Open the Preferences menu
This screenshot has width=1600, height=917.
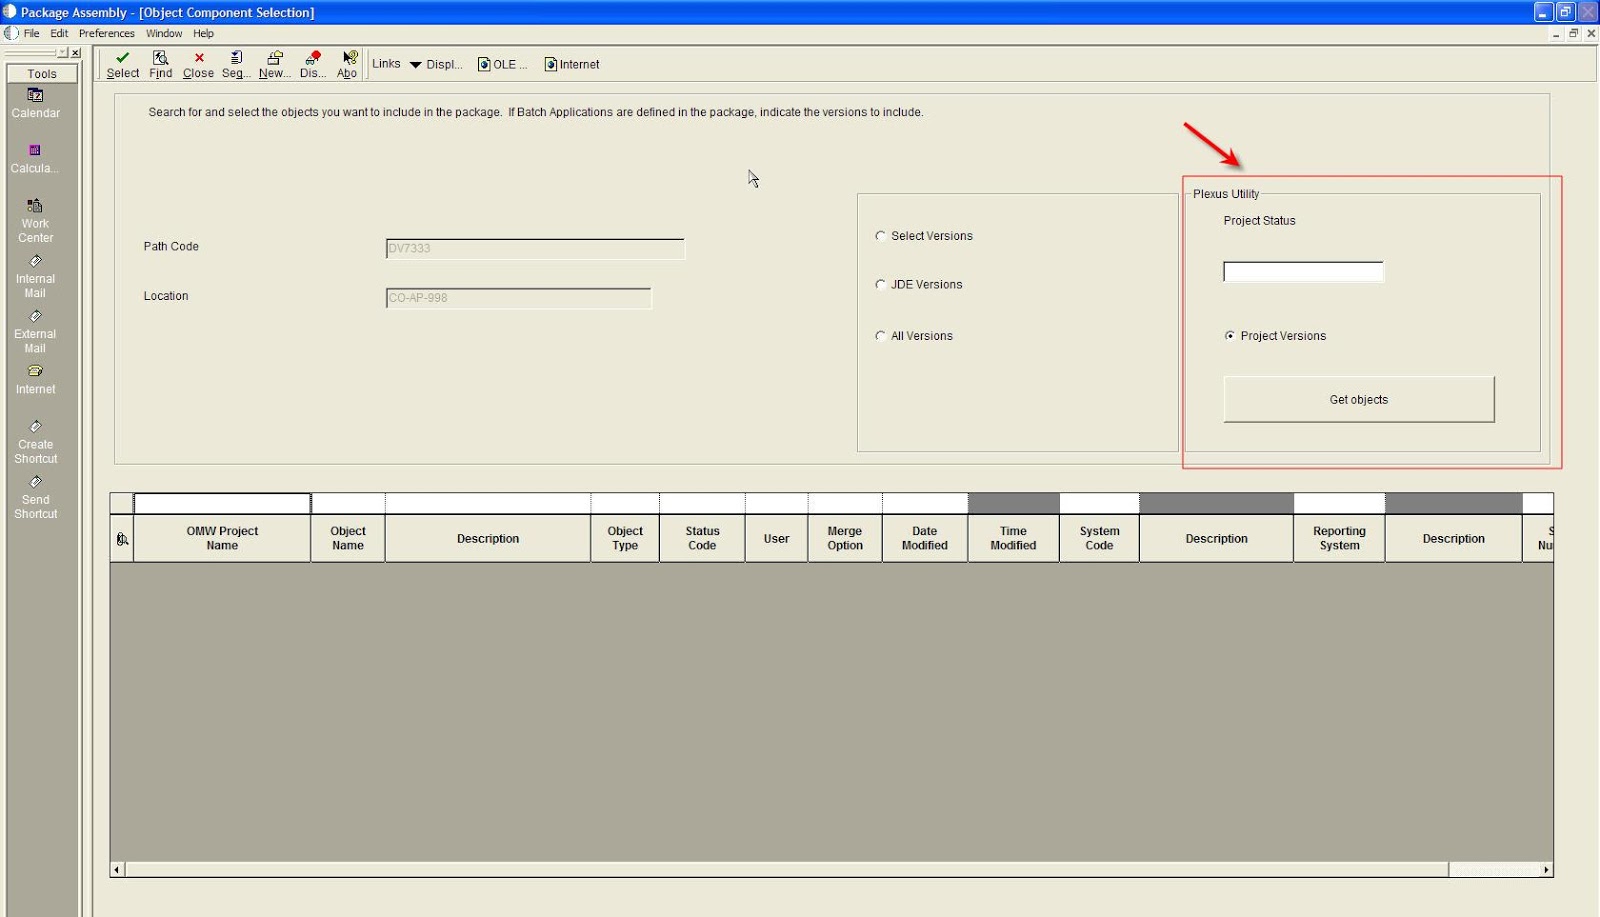click(105, 33)
